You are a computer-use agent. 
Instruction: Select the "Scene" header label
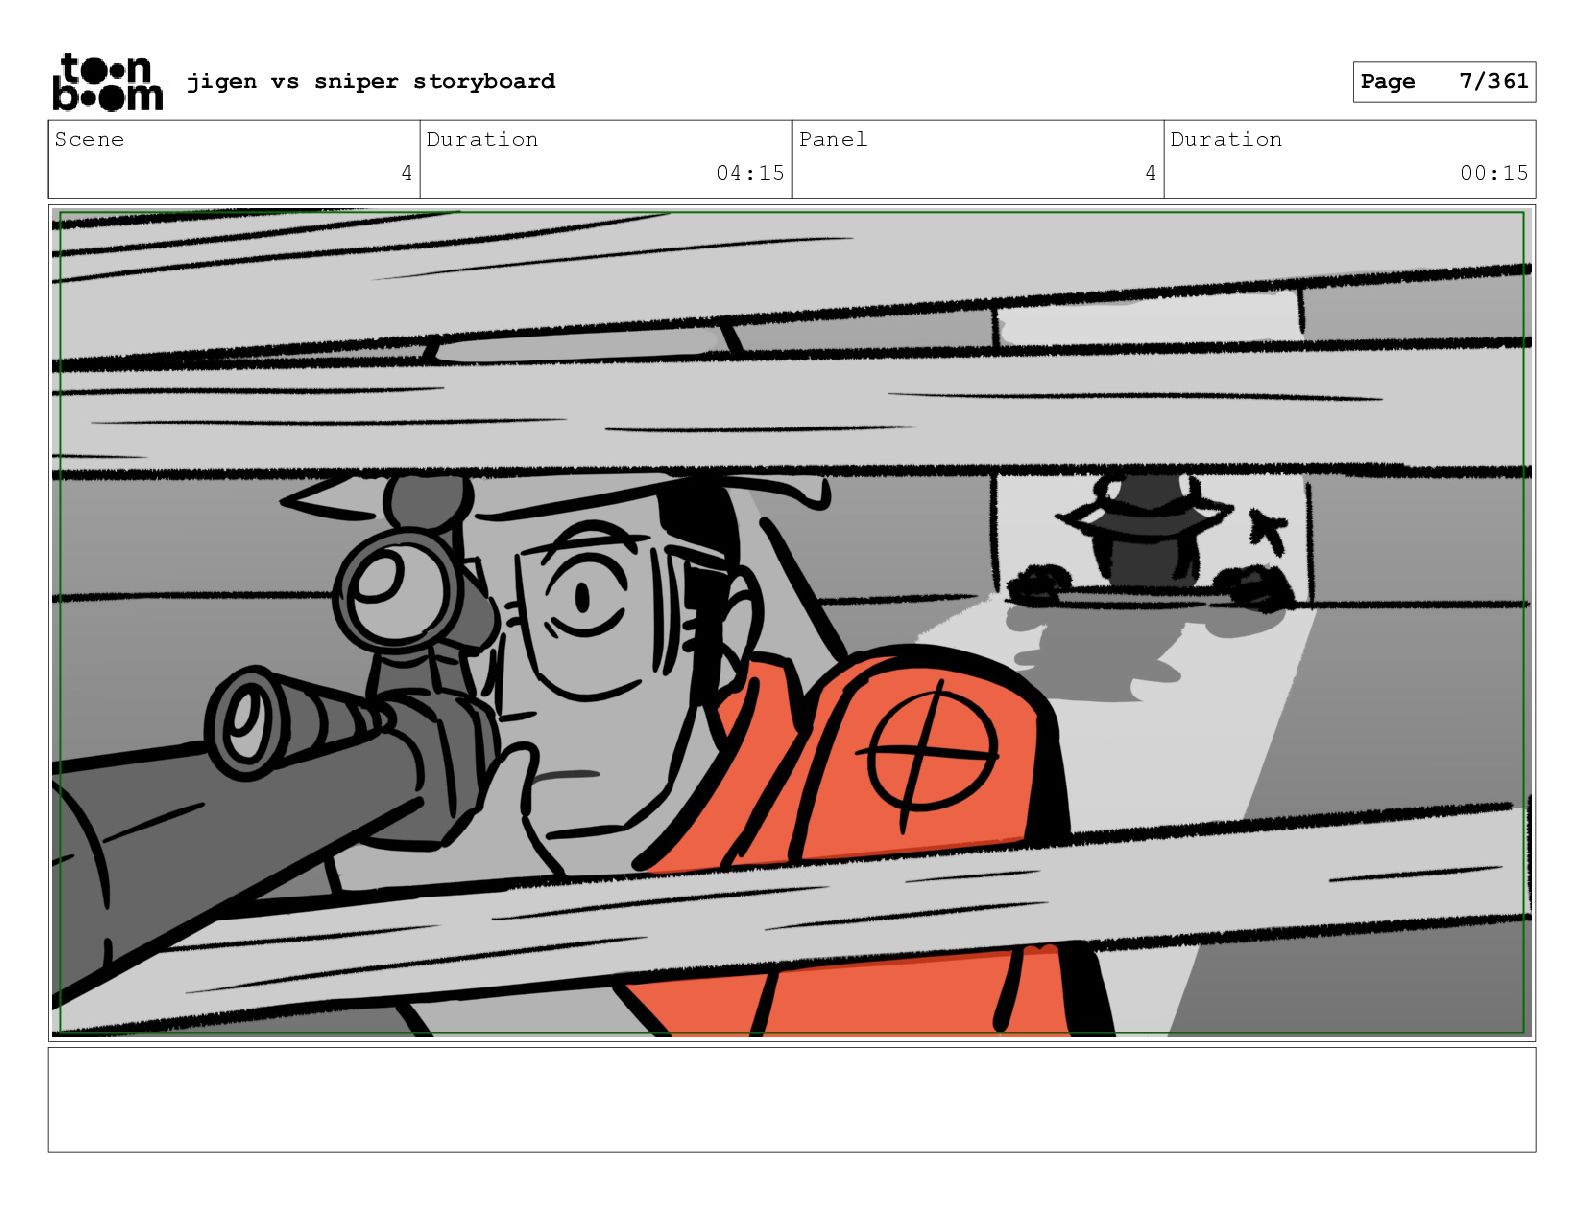point(89,139)
